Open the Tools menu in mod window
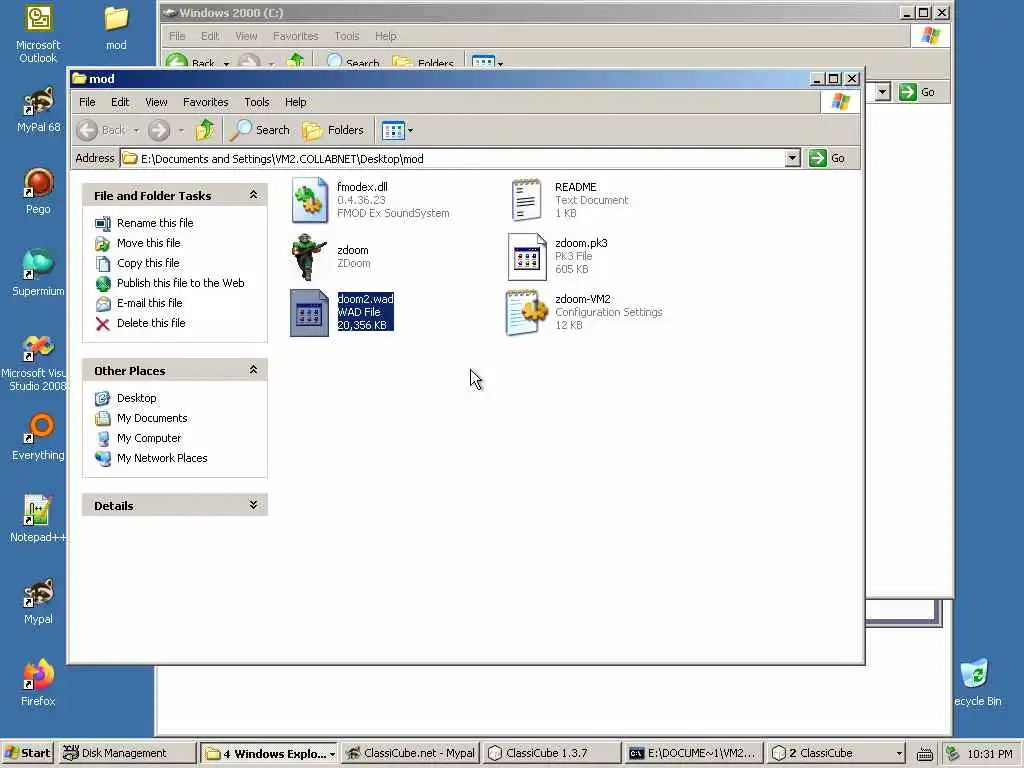This screenshot has height=768, width=1024. tap(257, 102)
